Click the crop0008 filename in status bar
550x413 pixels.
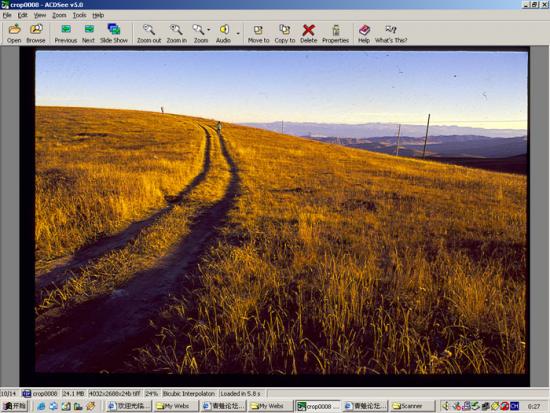tap(40, 394)
